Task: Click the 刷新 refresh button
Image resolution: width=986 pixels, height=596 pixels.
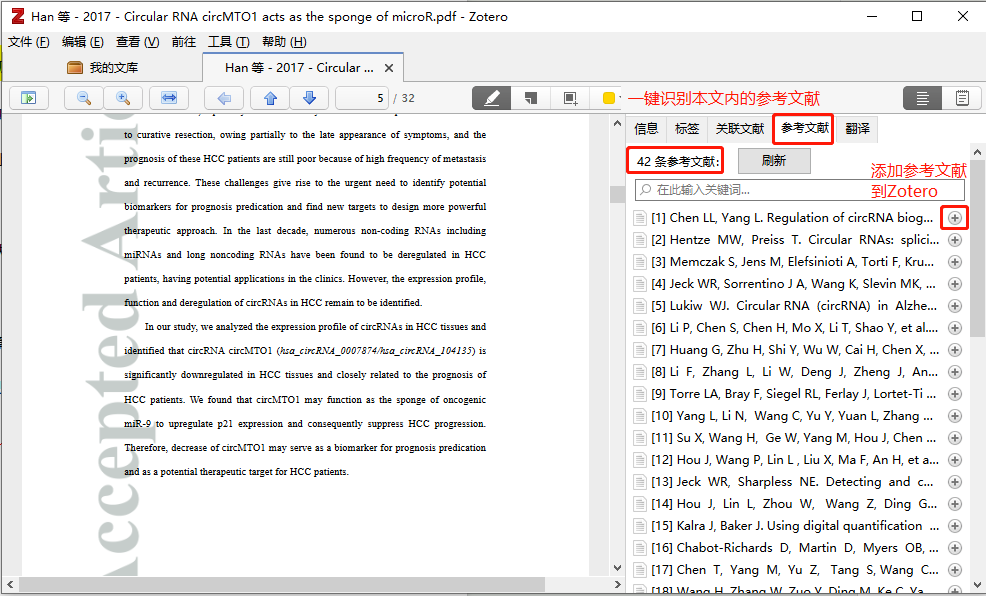Action: point(774,161)
